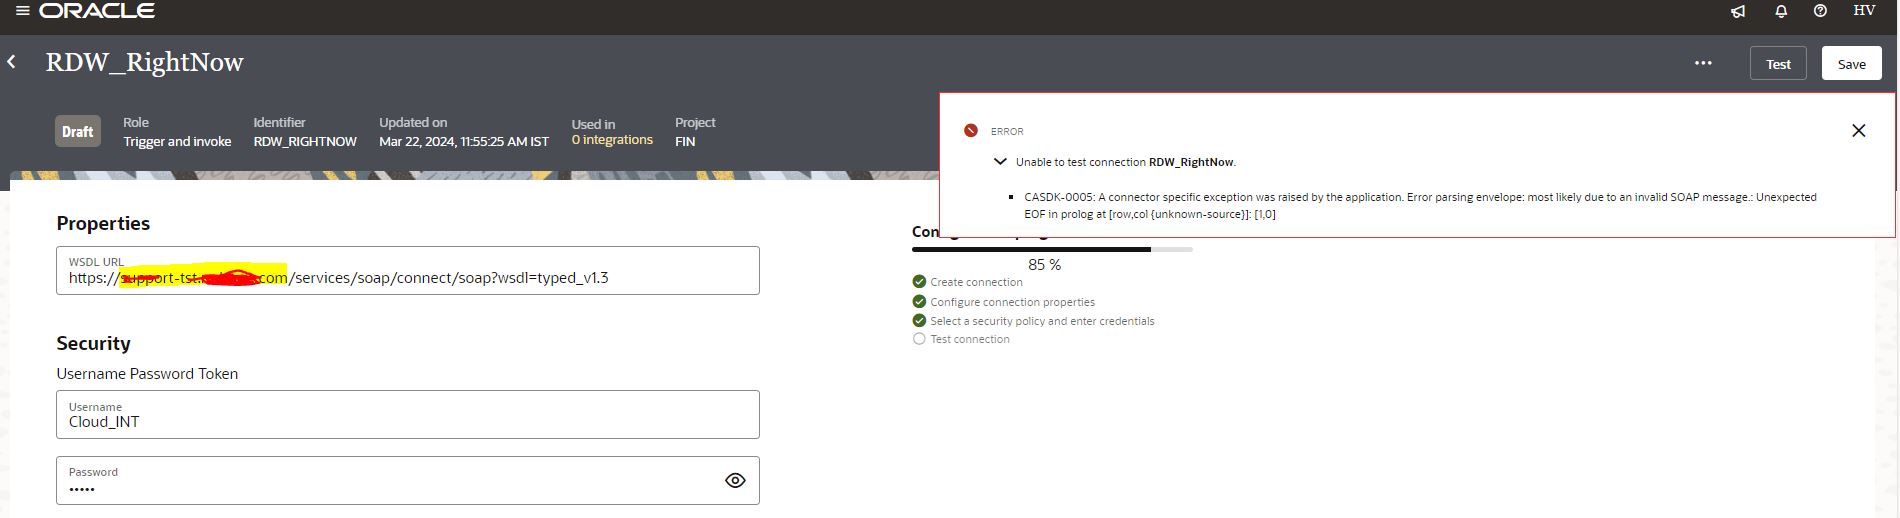The width and height of the screenshot is (1900, 518).
Task: Click the Test button
Action: [1778, 64]
